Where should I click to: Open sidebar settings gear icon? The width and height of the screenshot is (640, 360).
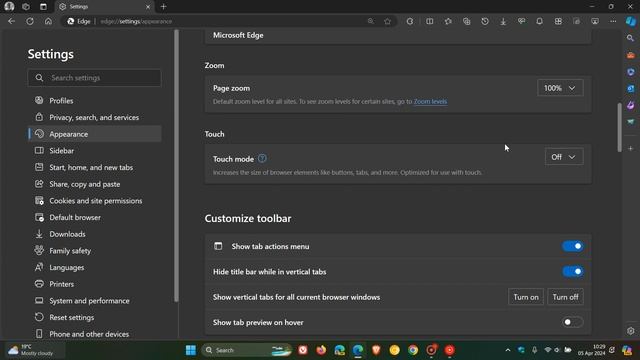[x=631, y=331]
